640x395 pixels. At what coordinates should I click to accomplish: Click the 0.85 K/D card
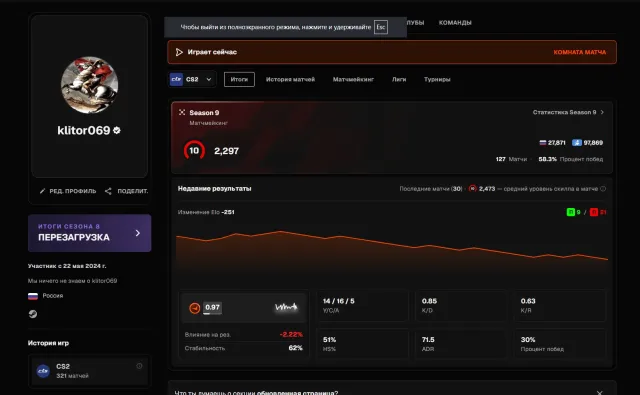pos(461,306)
